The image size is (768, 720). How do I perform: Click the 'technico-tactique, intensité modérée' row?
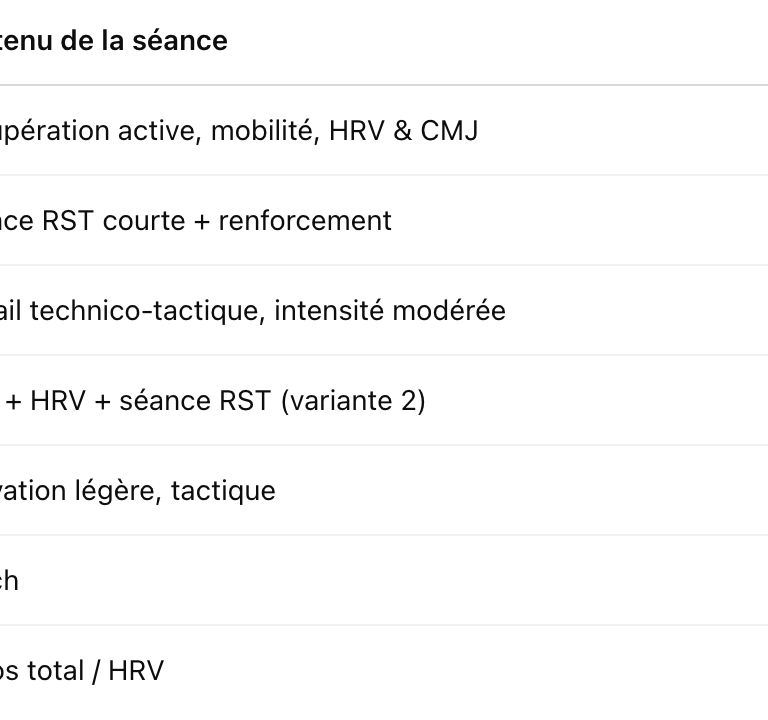[x=250, y=311]
